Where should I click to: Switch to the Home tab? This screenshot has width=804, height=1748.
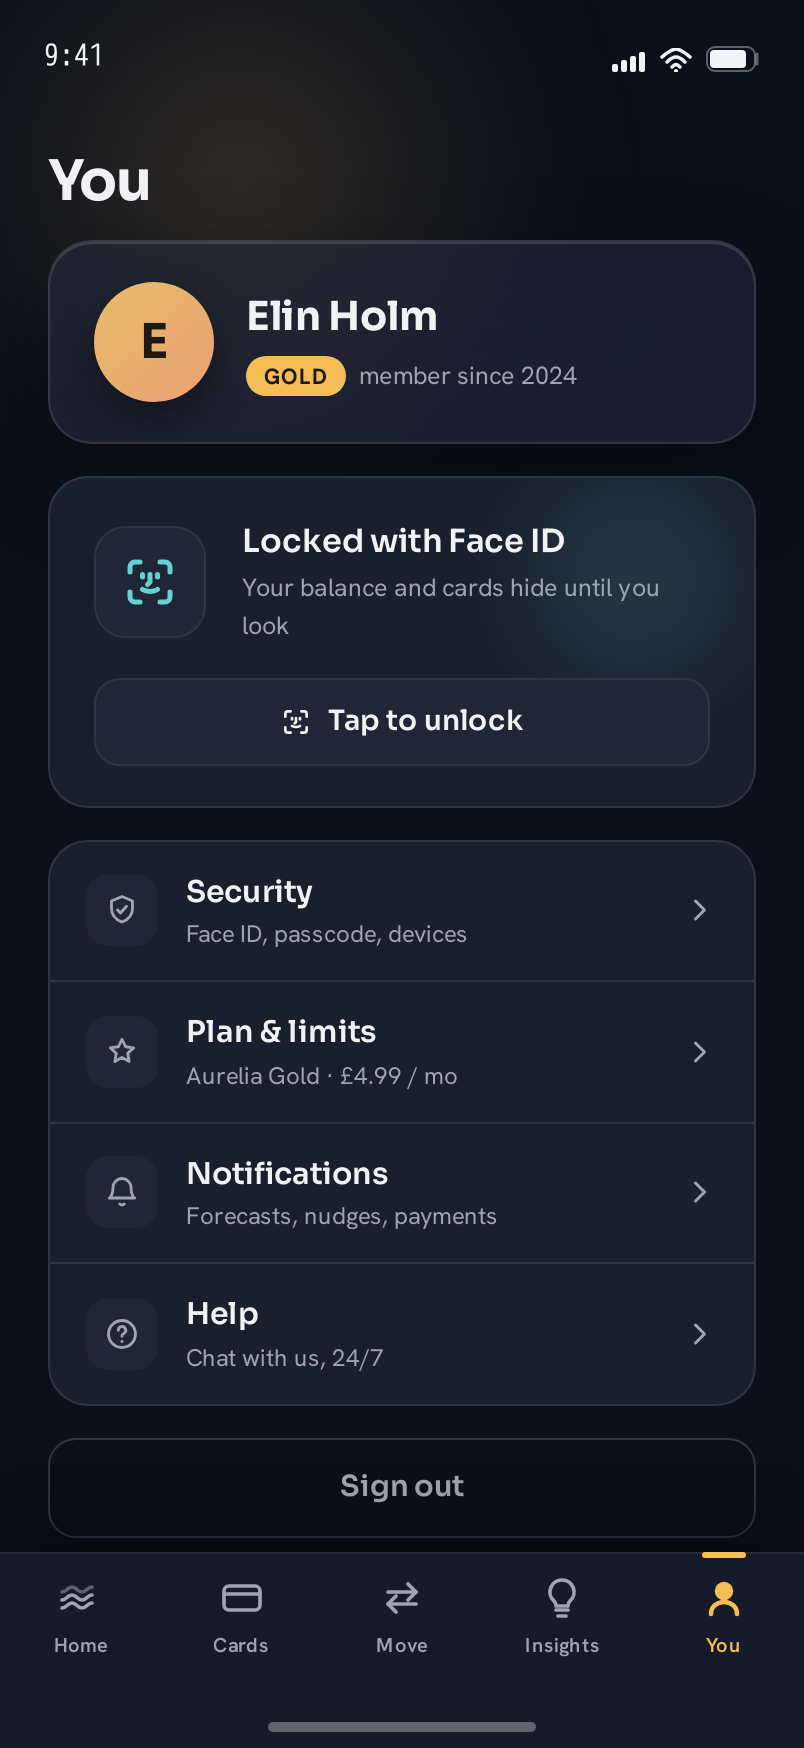(80, 1617)
